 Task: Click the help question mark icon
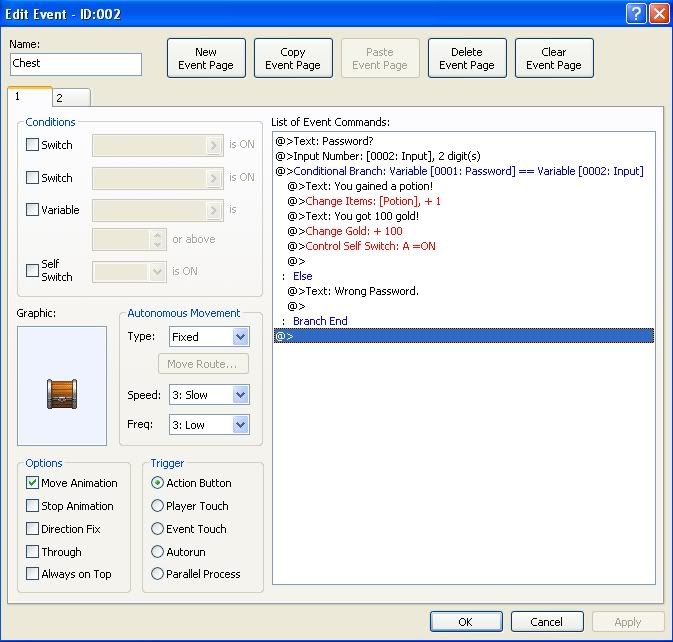pyautogui.click(x=636, y=13)
